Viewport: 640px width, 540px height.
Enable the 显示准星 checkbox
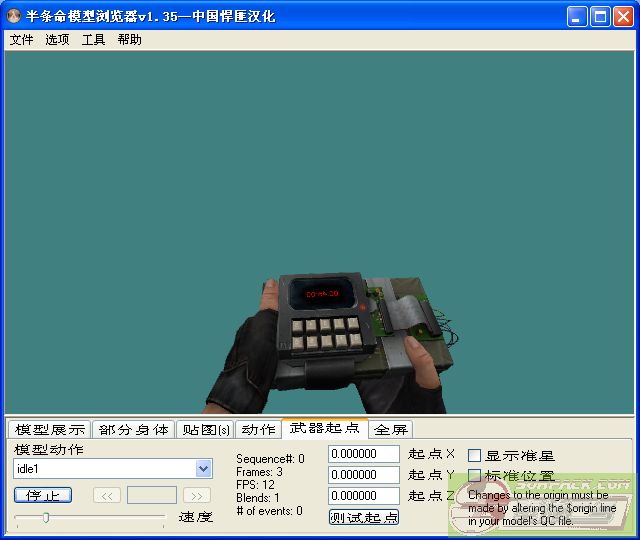point(474,456)
